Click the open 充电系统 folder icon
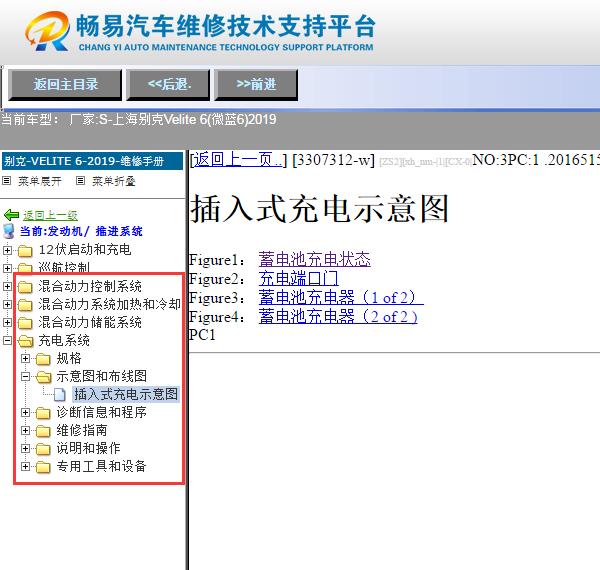Screen dimensions: 600x570 pos(26,340)
